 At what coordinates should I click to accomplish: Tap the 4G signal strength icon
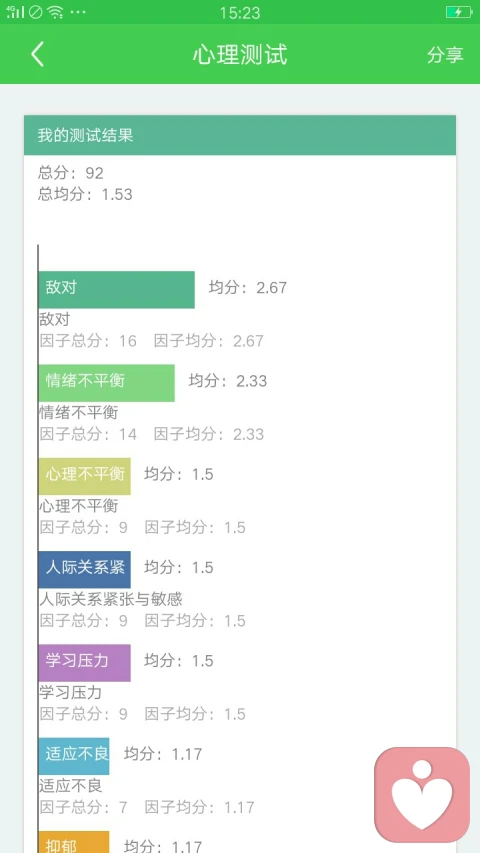point(16,12)
